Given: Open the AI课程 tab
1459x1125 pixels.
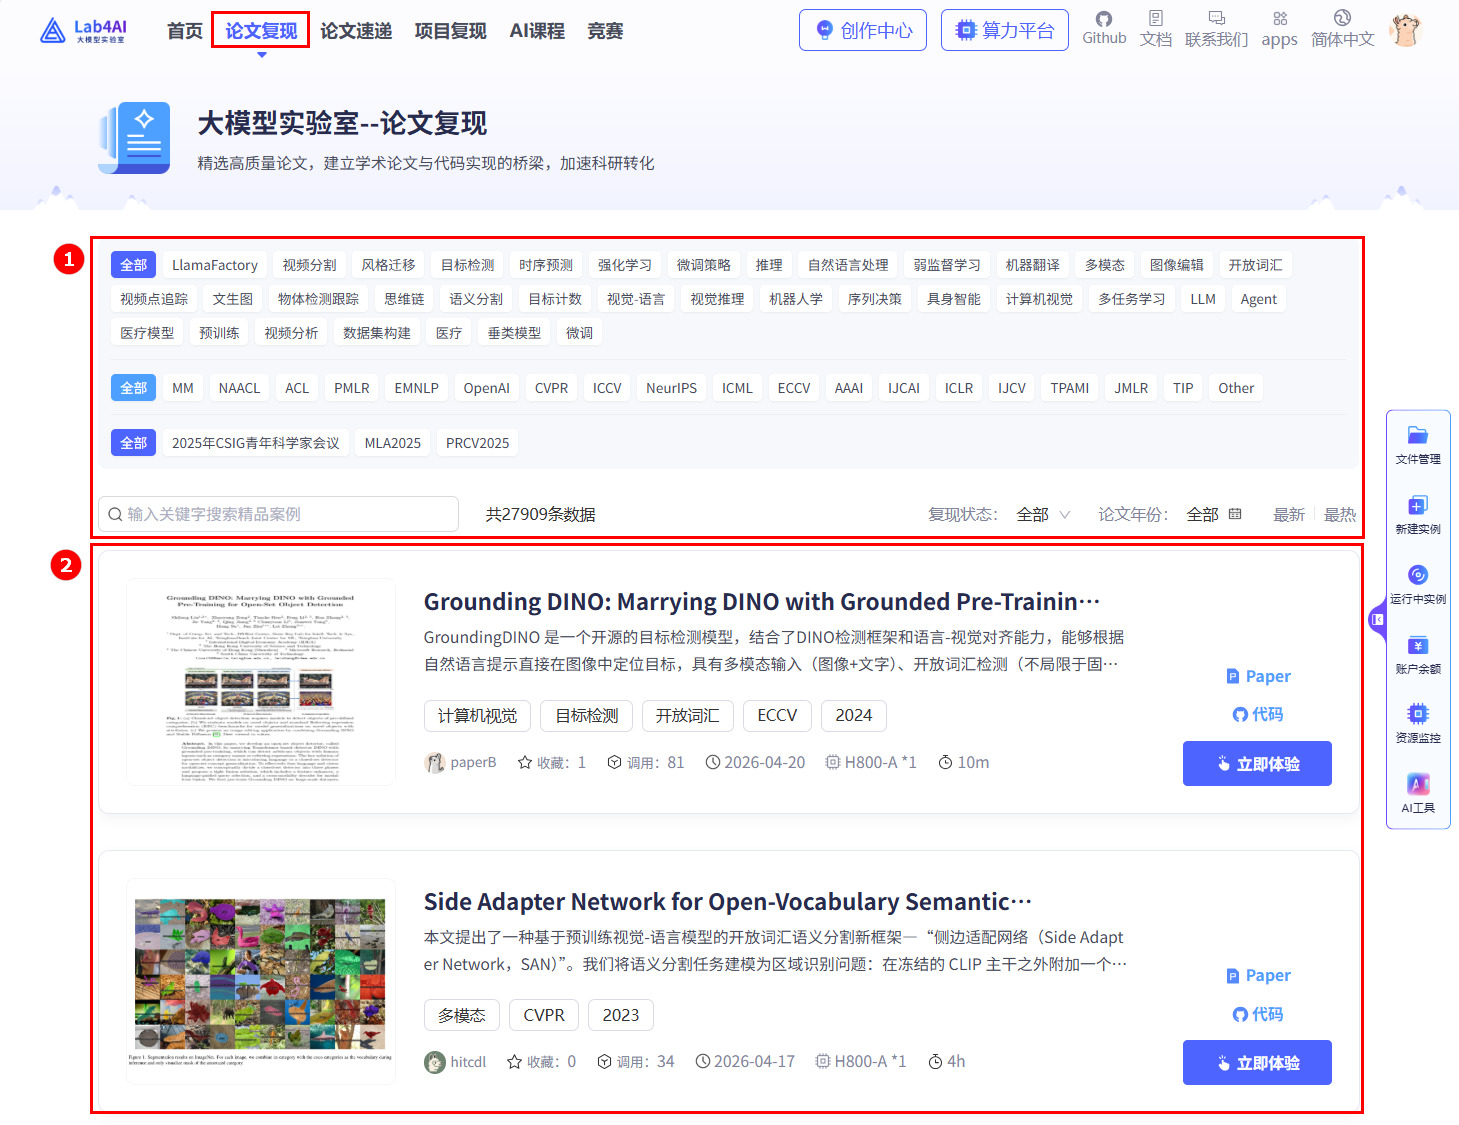Looking at the screenshot, I should tap(537, 31).
